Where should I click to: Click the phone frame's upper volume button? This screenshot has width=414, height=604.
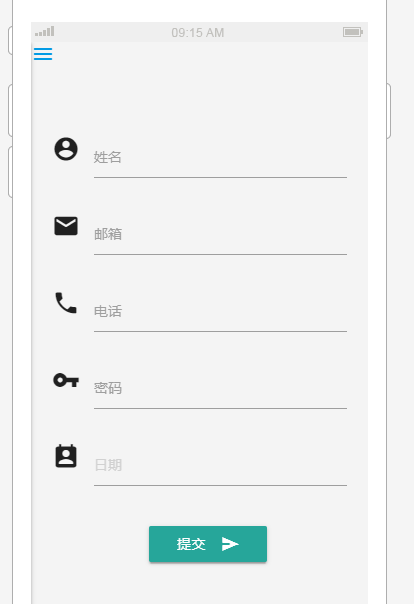(x=10, y=111)
